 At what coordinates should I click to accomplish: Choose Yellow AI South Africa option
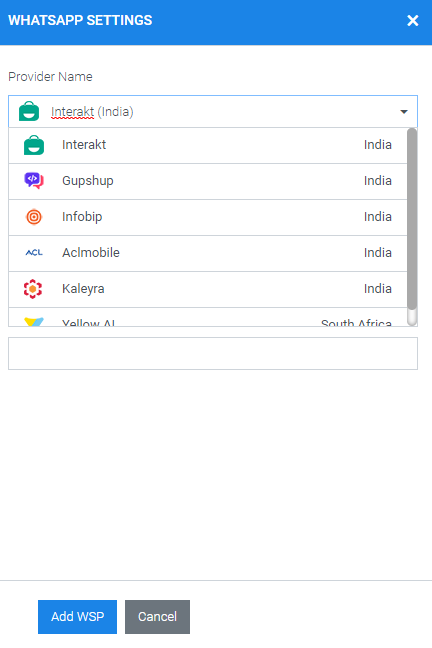coord(208,317)
